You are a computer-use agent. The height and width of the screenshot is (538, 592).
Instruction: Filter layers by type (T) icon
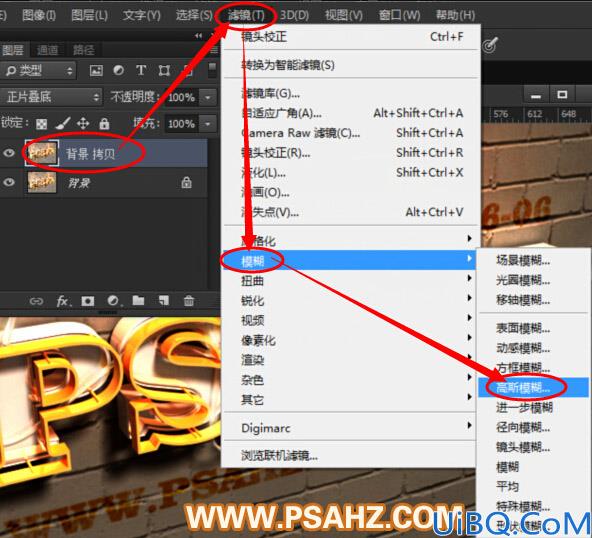click(x=141, y=70)
